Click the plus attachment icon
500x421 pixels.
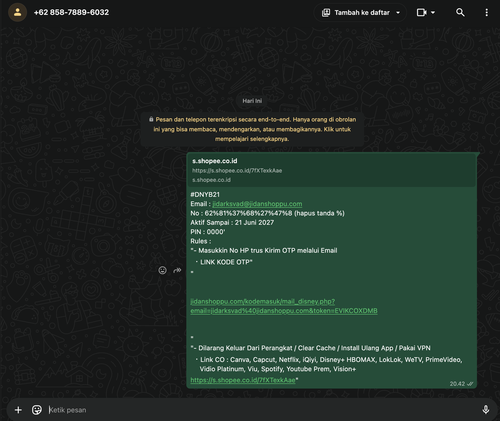pos(18,410)
